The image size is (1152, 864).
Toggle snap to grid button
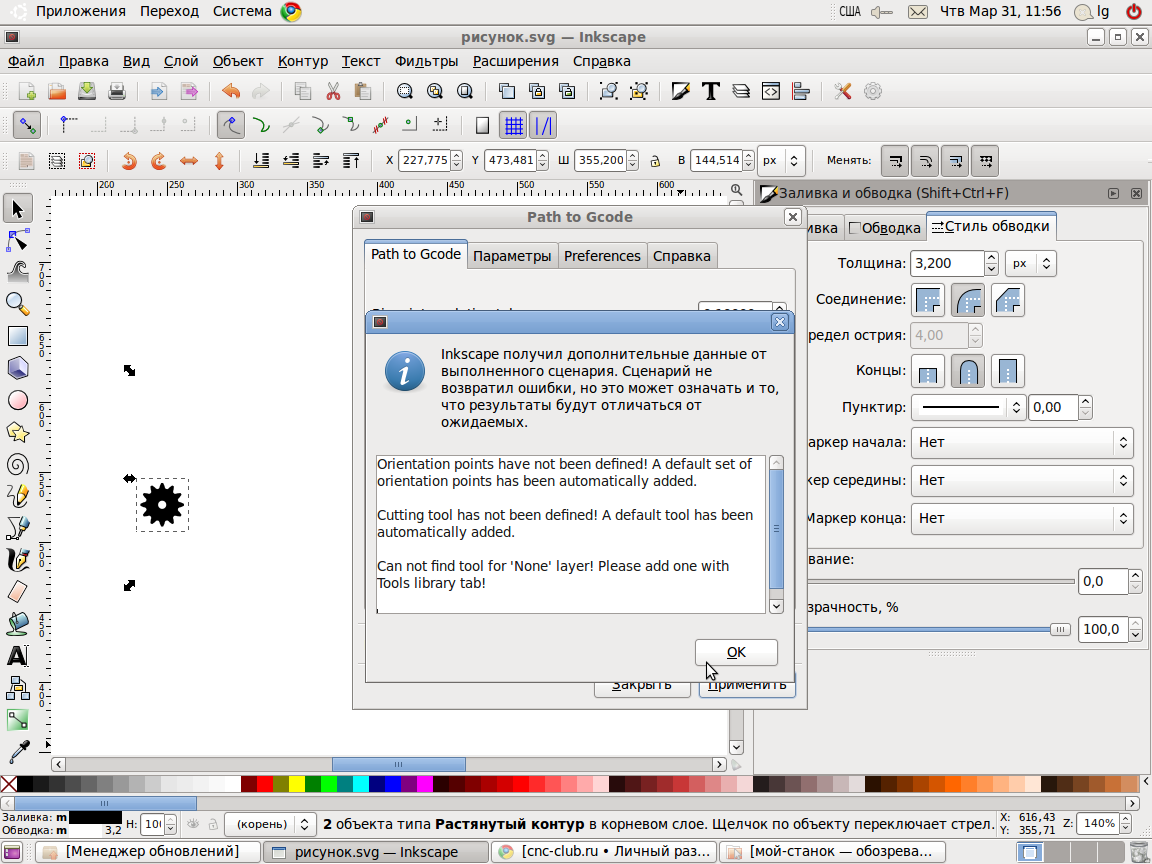[513, 126]
